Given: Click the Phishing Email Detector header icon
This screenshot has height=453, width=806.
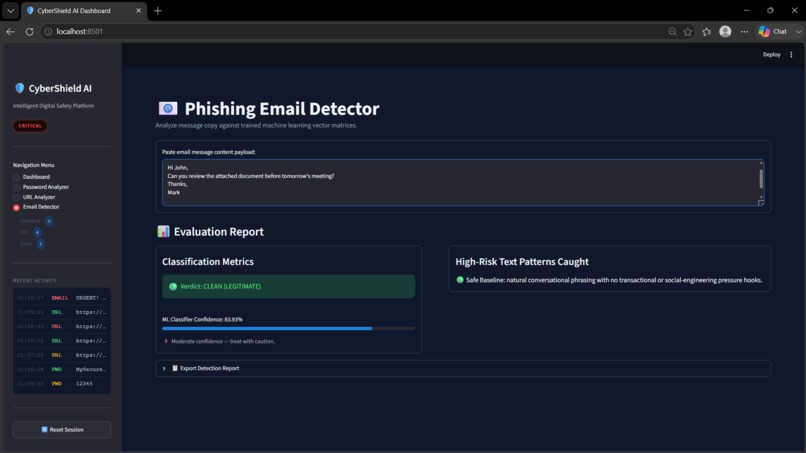Looking at the screenshot, I should tap(168, 108).
